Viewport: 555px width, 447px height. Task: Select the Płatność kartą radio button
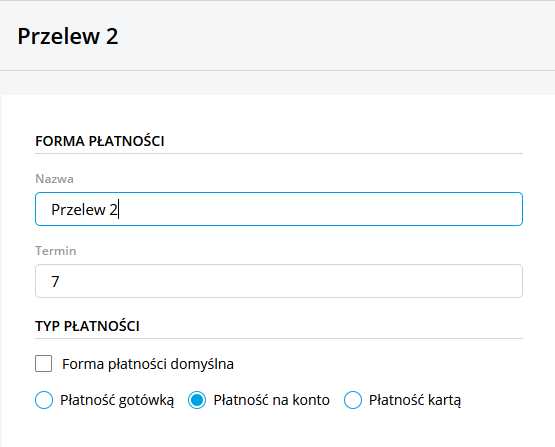(x=353, y=400)
